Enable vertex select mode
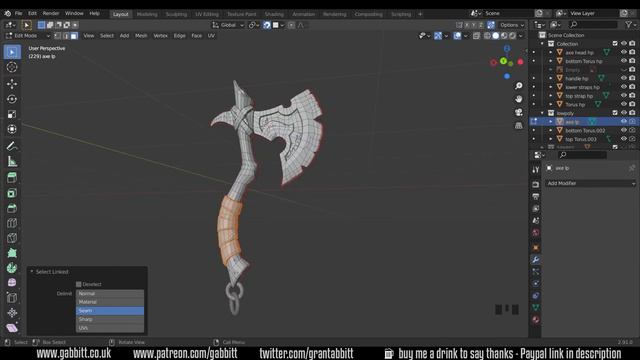This screenshot has width=640, height=360. pos(58,36)
